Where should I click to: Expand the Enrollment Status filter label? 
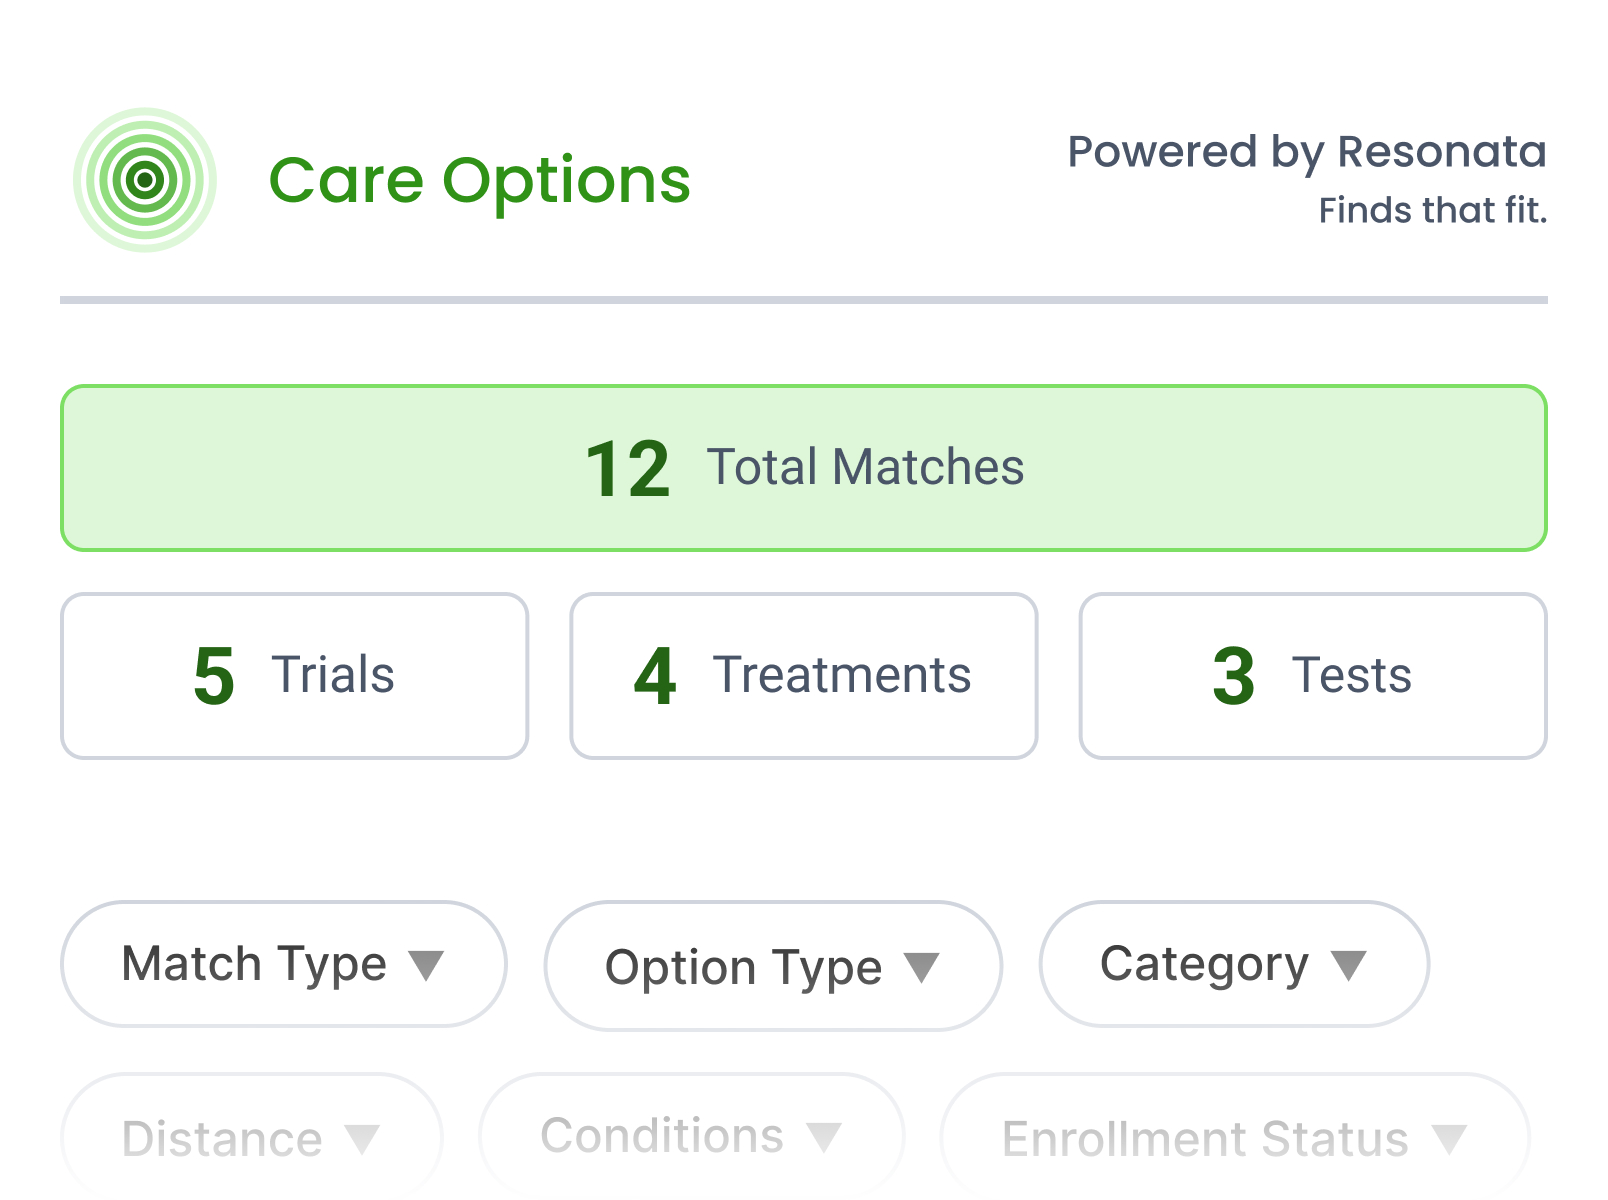coord(1205,1138)
